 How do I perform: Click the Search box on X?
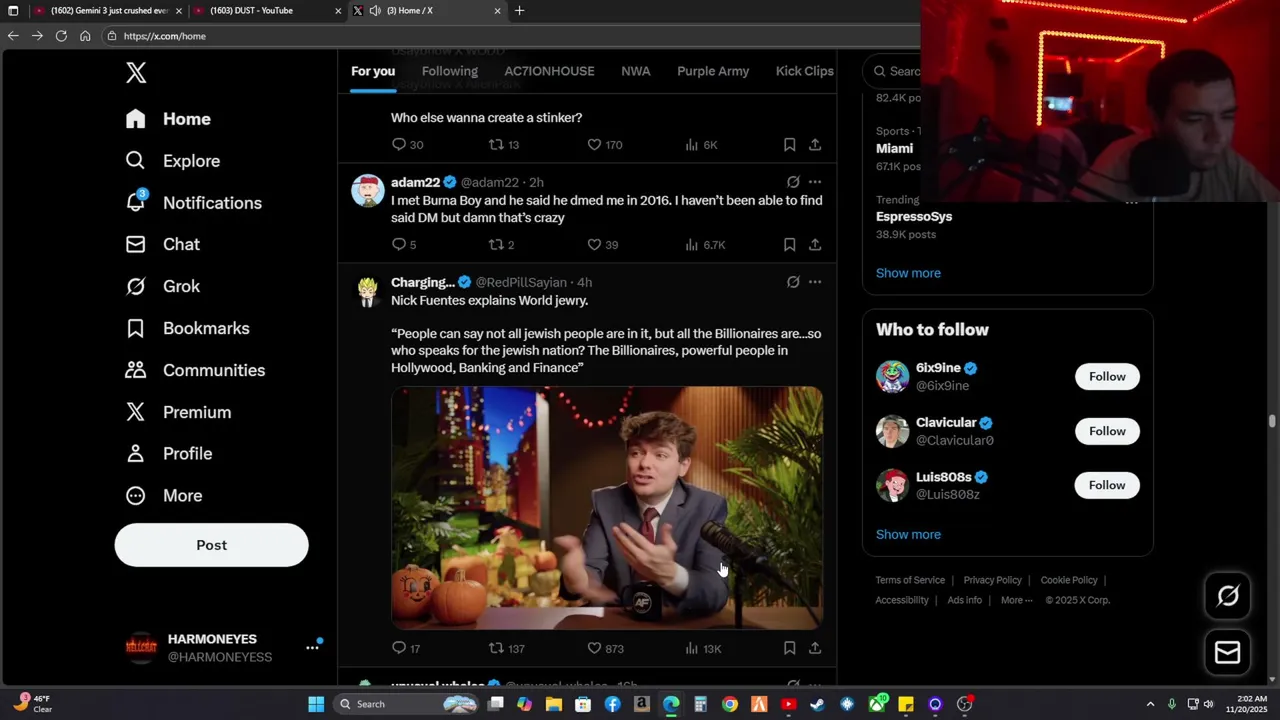893,71
